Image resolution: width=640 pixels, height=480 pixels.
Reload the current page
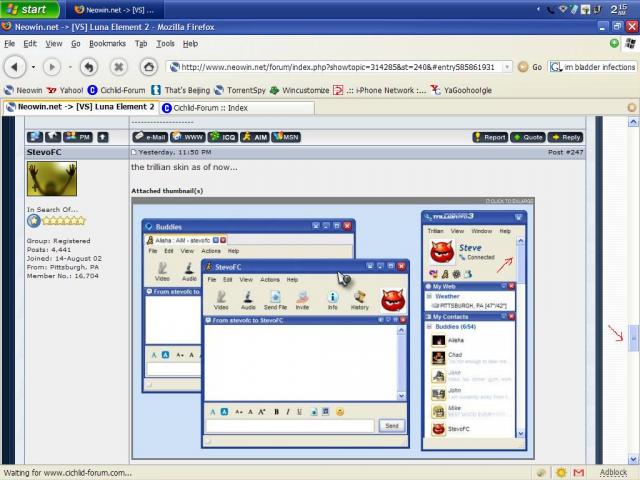[x=89, y=67]
